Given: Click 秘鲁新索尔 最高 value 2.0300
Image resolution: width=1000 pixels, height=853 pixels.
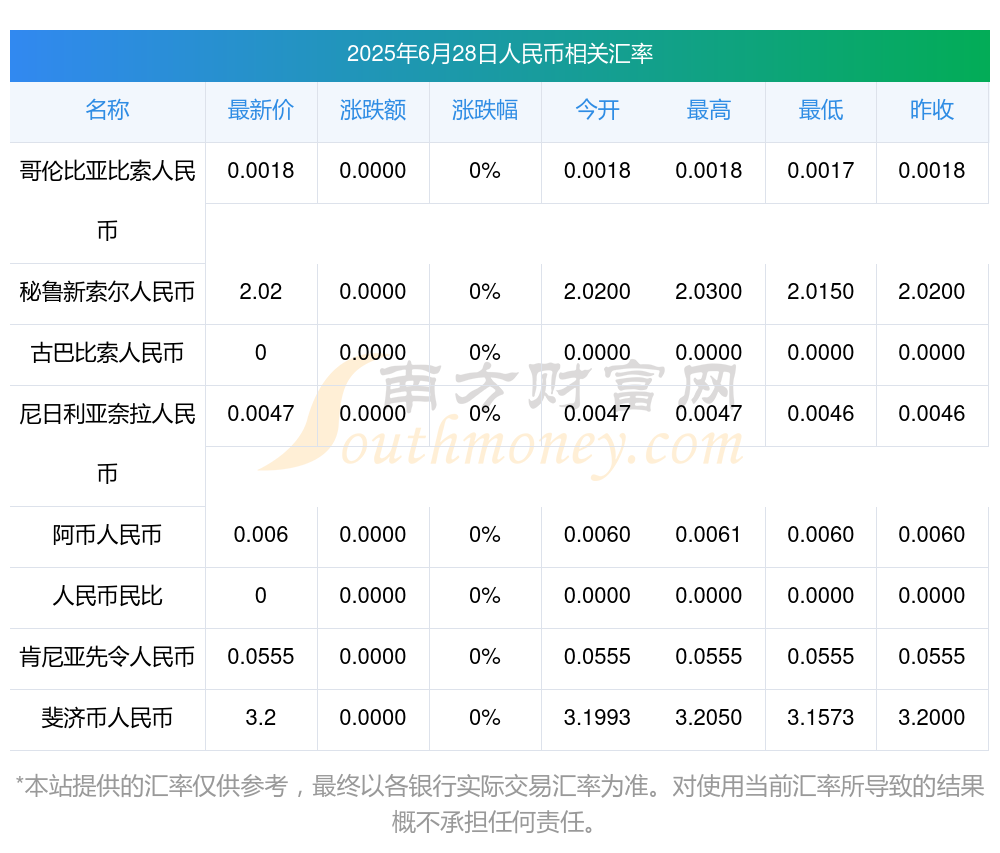Looking at the screenshot, I should [x=709, y=292].
